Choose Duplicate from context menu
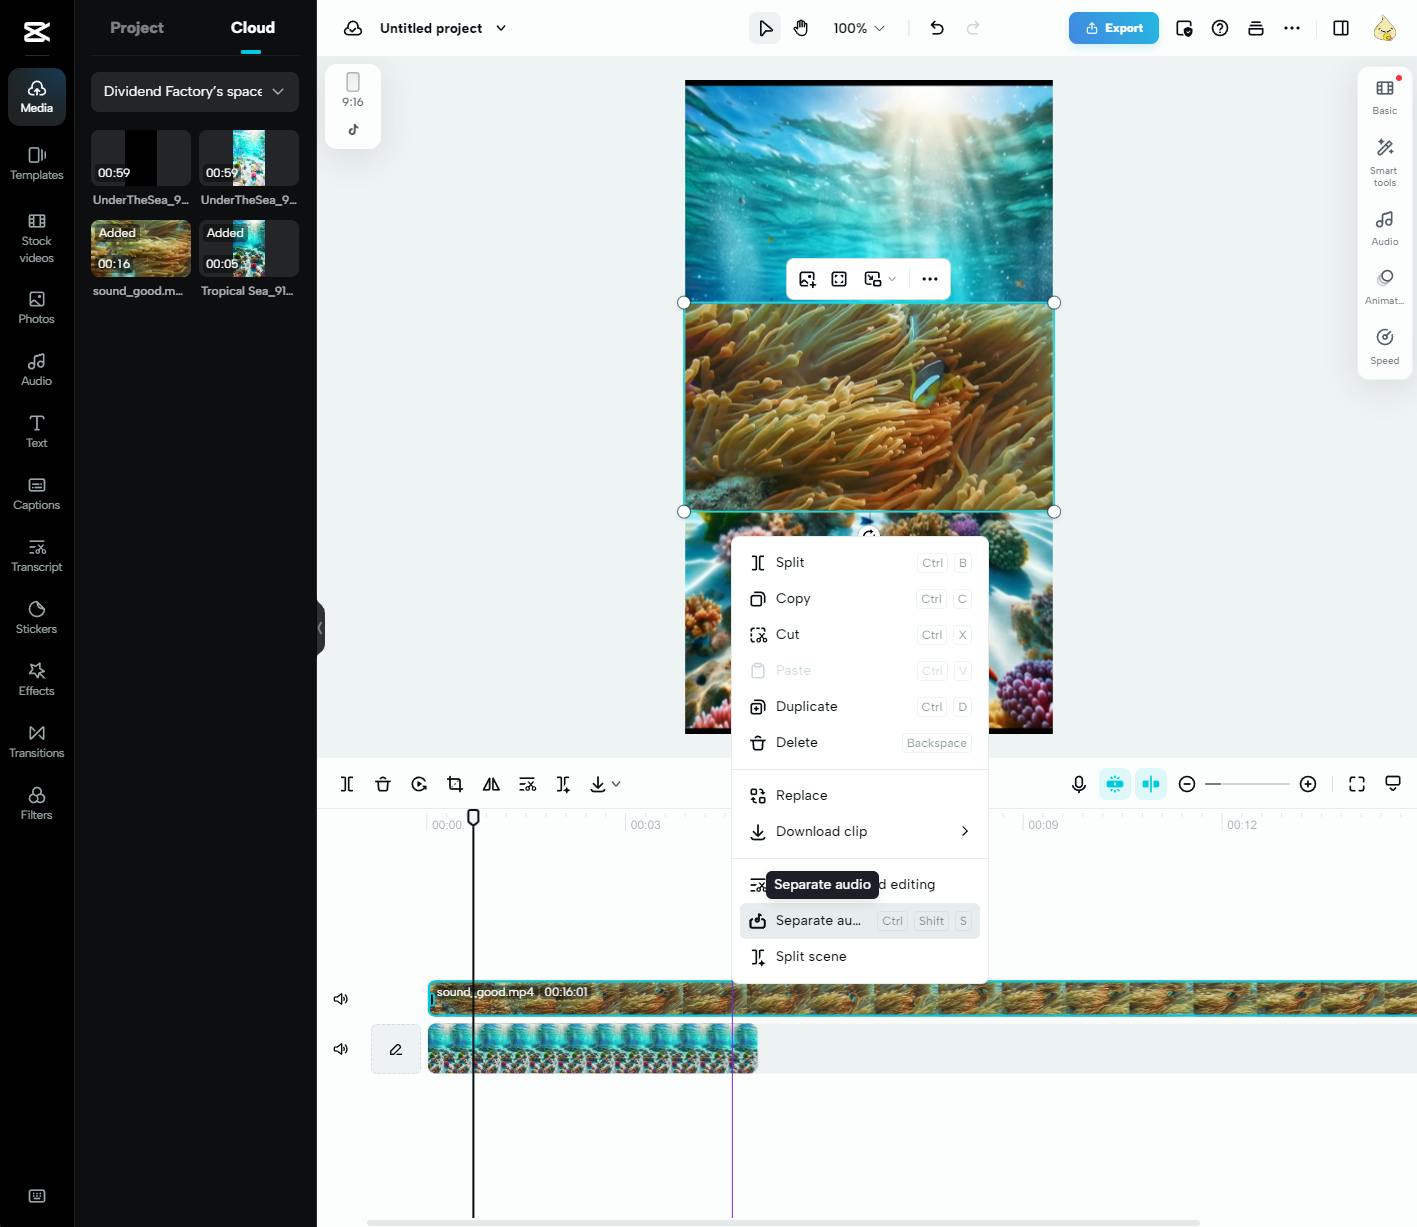This screenshot has width=1417, height=1227. pos(860,707)
